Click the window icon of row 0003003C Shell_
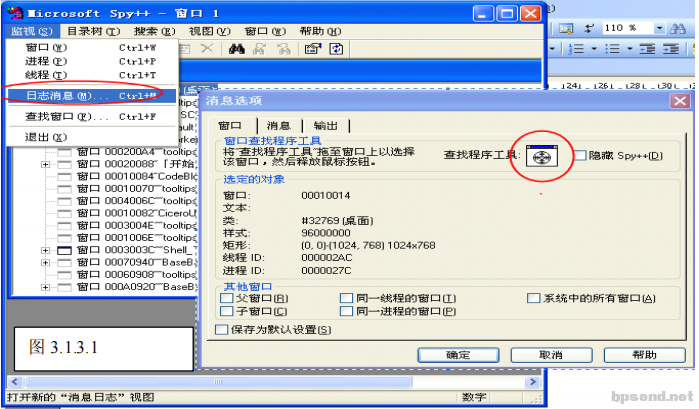699x409 pixels. 65,250
